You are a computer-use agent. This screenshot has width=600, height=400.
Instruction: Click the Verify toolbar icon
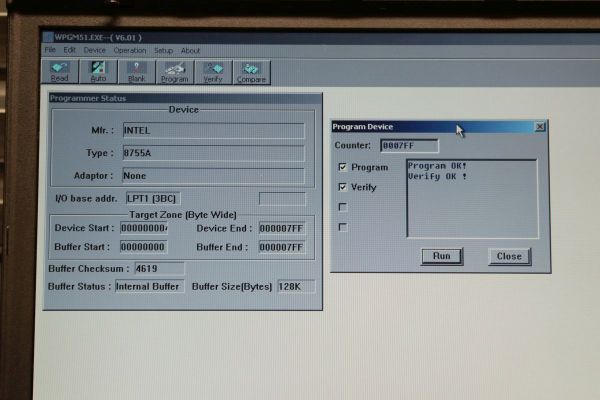tap(213, 71)
